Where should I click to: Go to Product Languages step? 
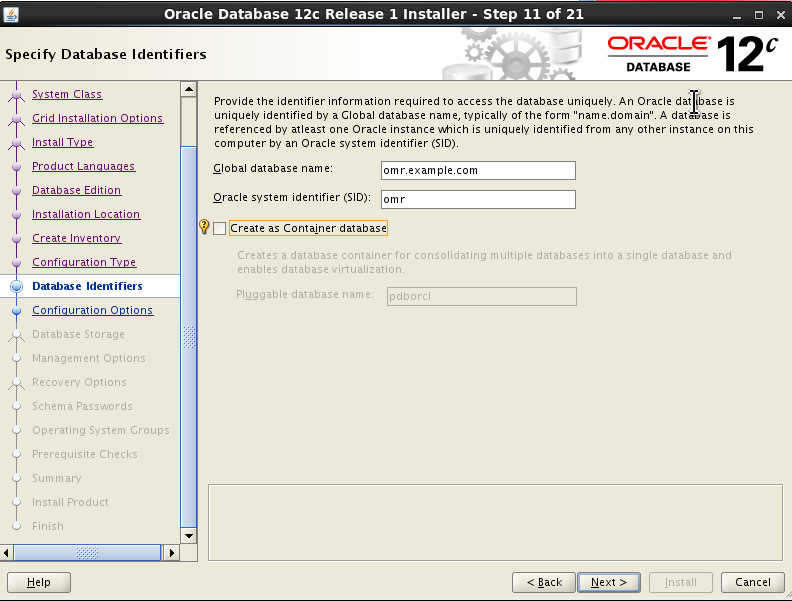(83, 166)
